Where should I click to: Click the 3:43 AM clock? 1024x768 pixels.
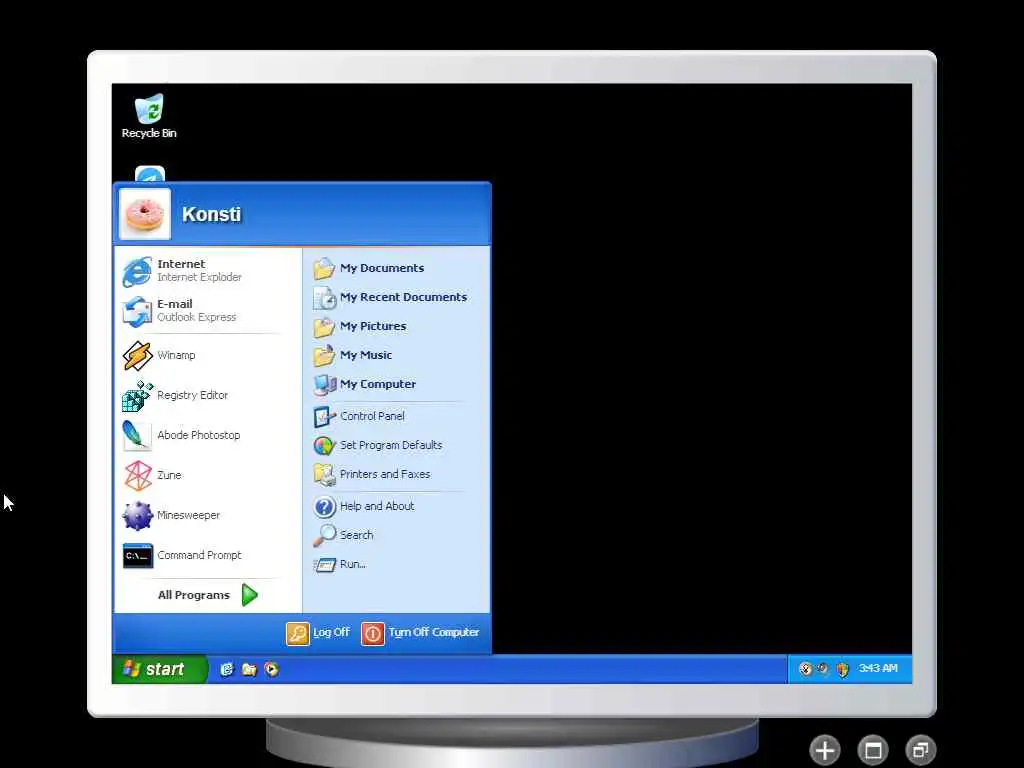pyautogui.click(x=878, y=668)
